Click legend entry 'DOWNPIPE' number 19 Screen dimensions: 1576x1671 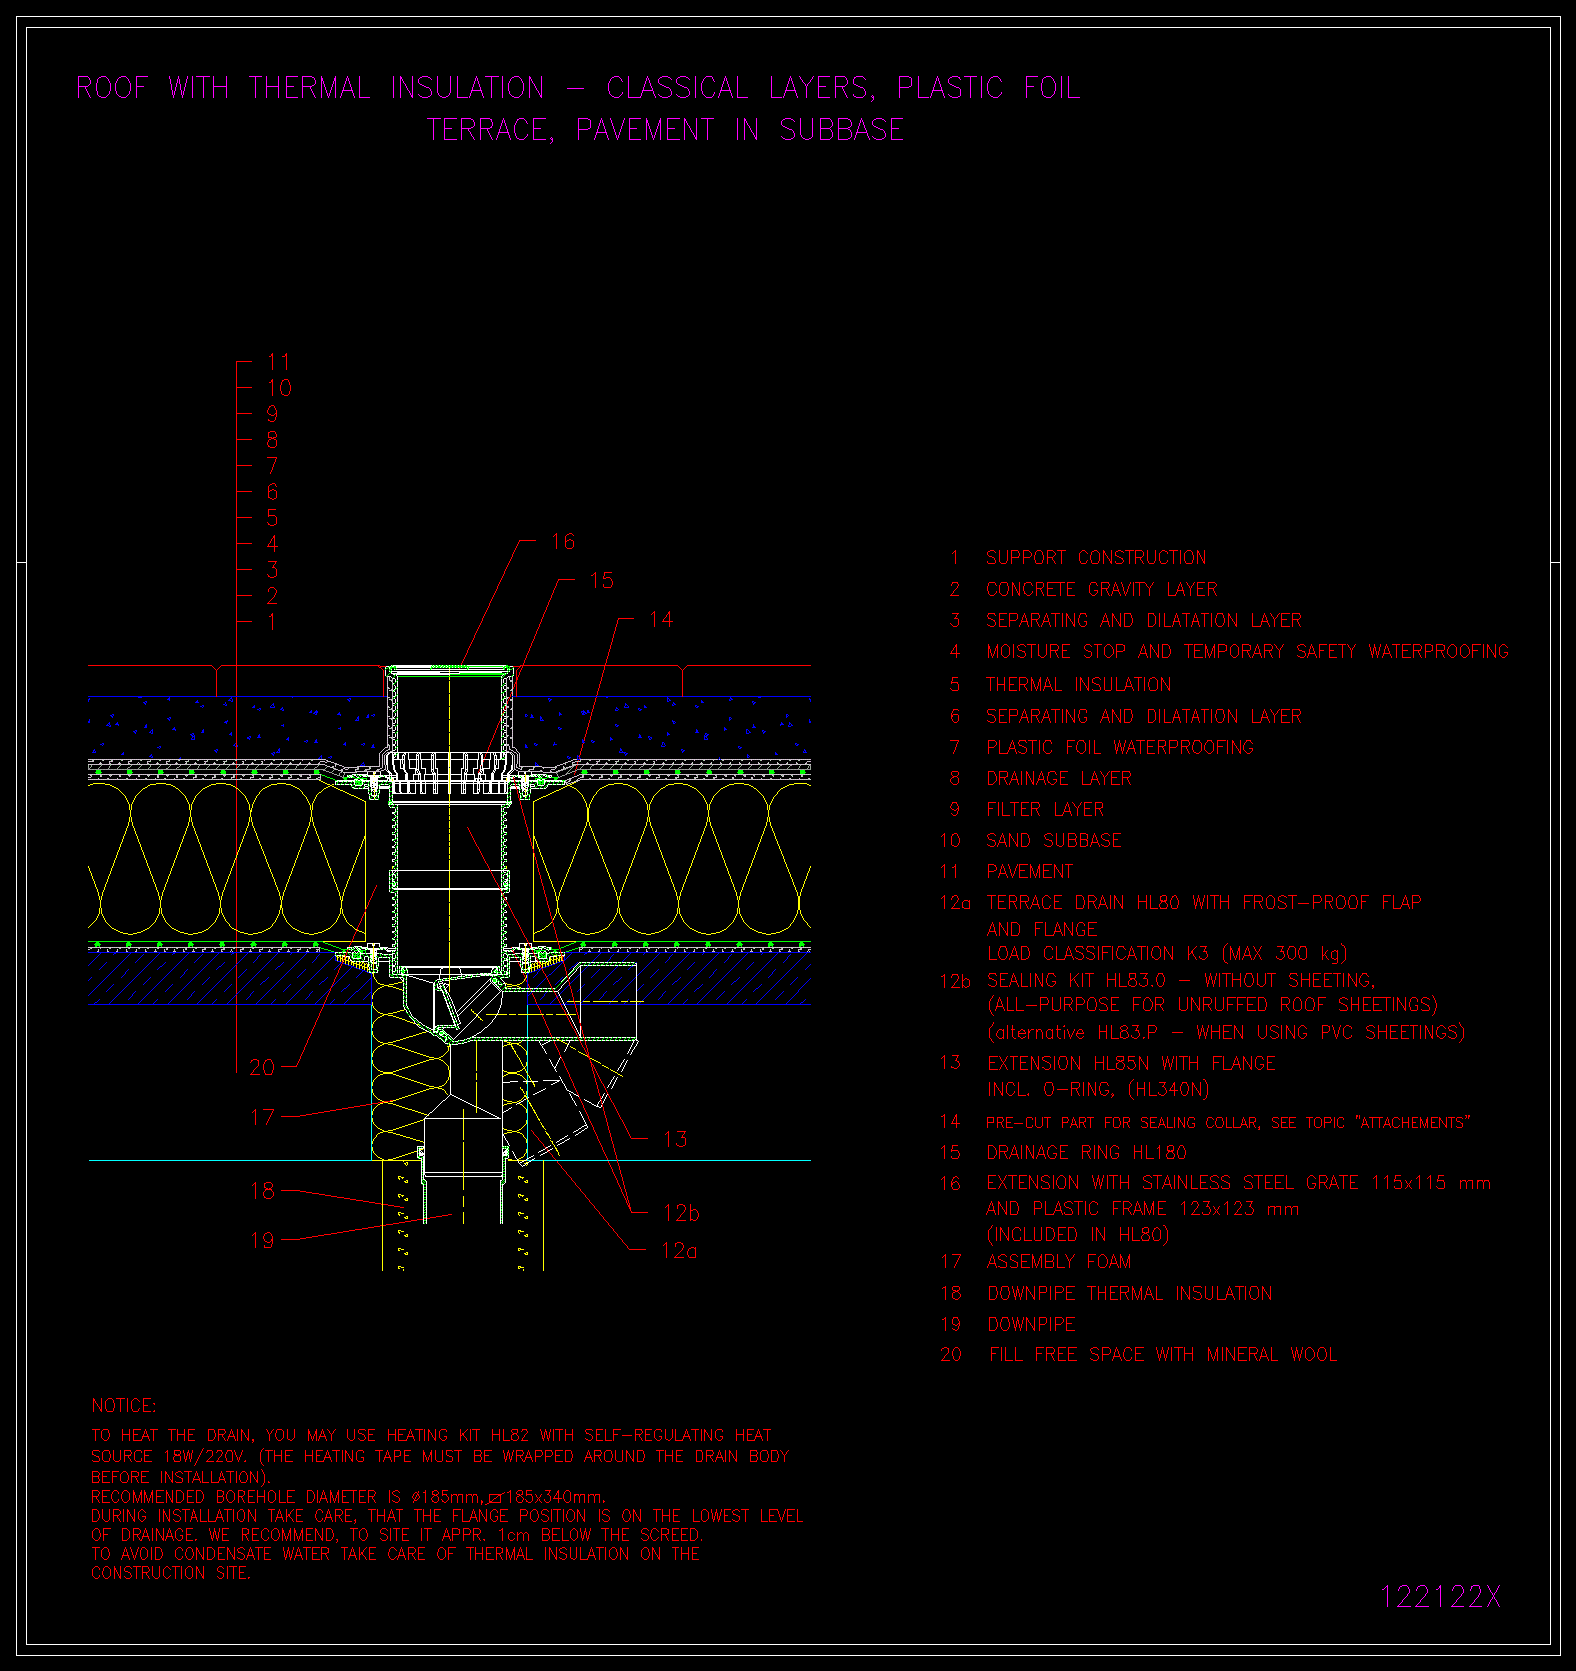[x=1031, y=1324]
